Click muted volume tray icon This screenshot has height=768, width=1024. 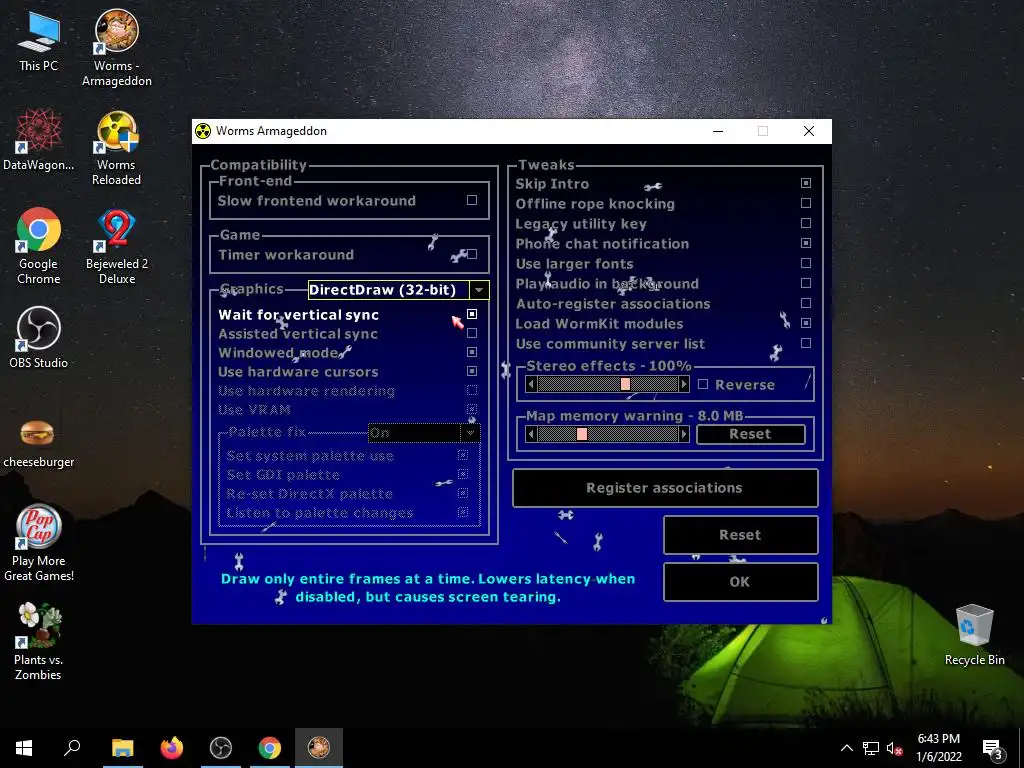(x=894, y=748)
